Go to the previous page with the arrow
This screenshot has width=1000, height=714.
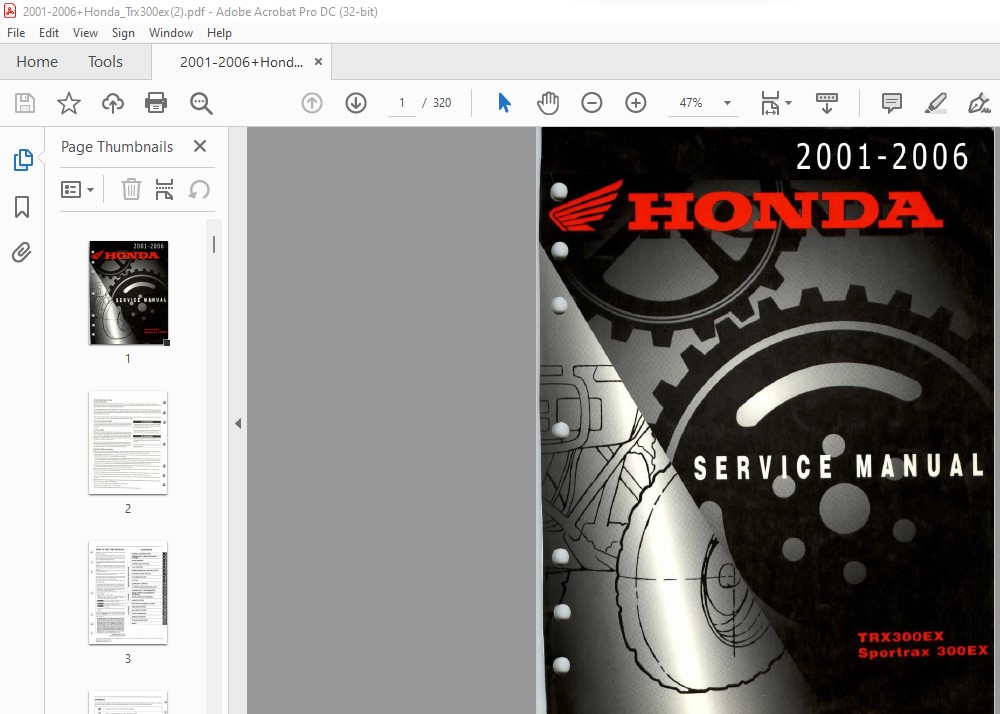[x=312, y=103]
